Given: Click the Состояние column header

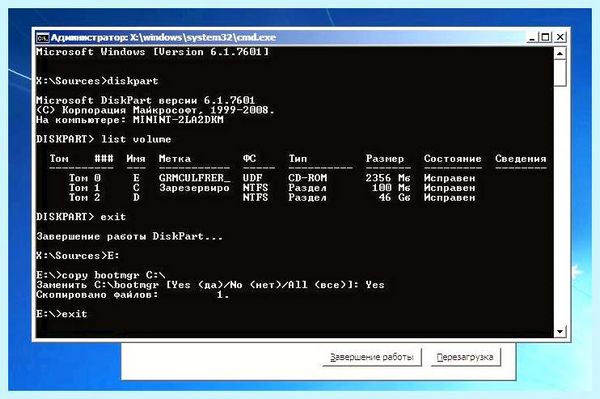Looking at the screenshot, I should 452,158.
